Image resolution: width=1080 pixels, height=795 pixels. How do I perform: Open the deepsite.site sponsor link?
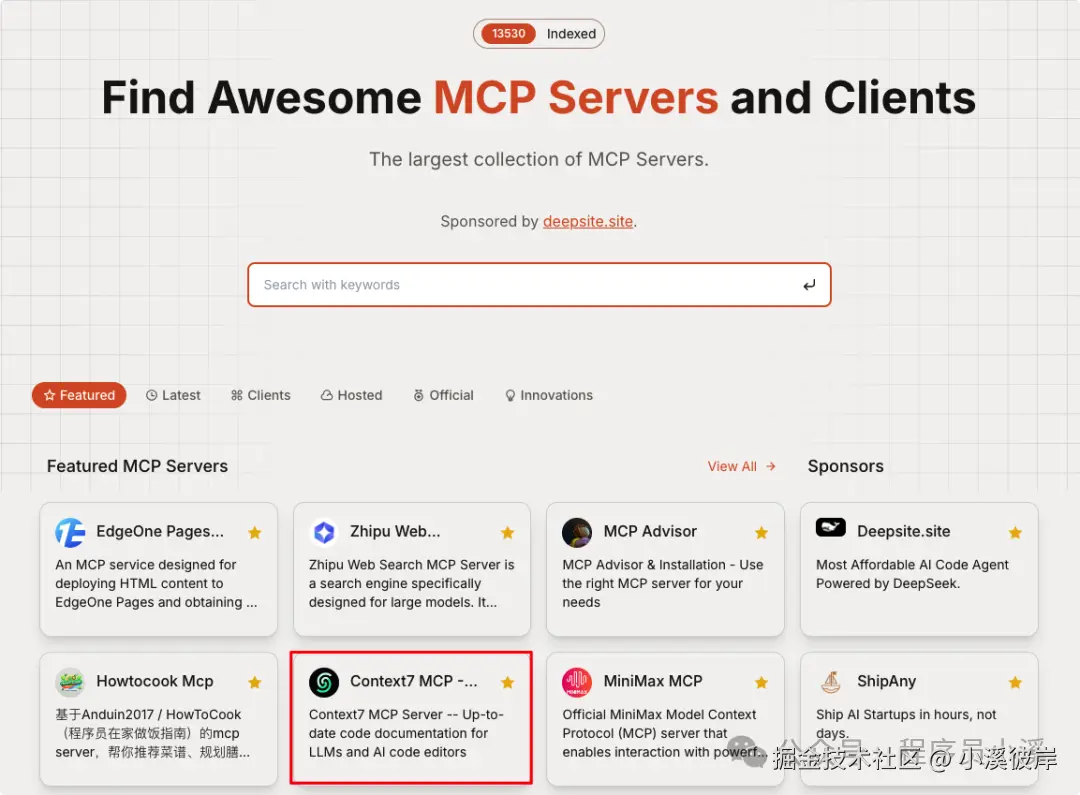pyautogui.click(x=588, y=221)
